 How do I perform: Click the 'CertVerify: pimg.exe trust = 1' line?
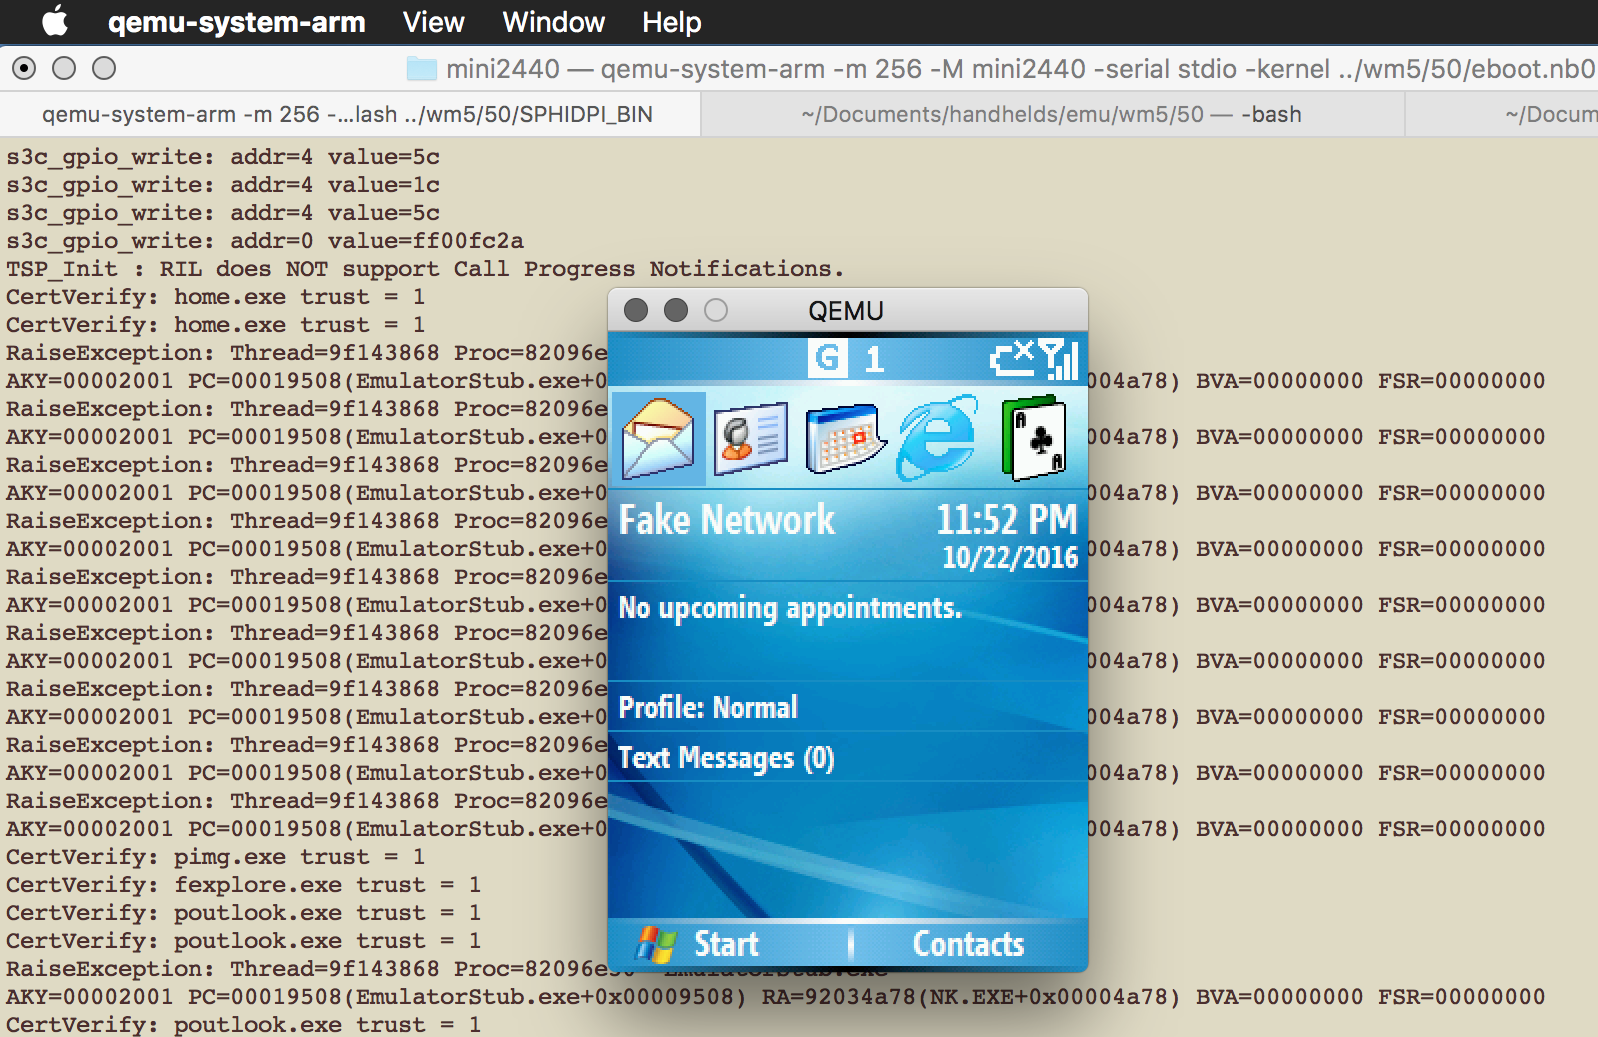pyautogui.click(x=215, y=857)
